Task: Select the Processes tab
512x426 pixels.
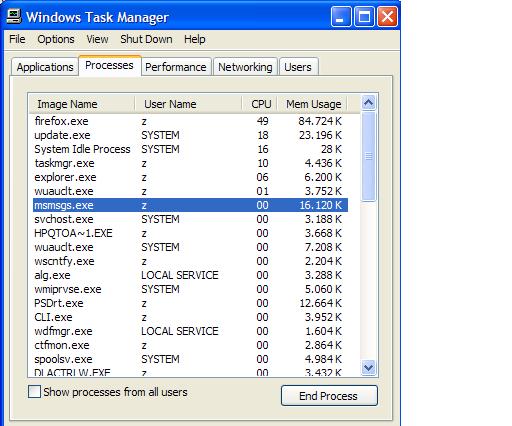Action: point(109,65)
